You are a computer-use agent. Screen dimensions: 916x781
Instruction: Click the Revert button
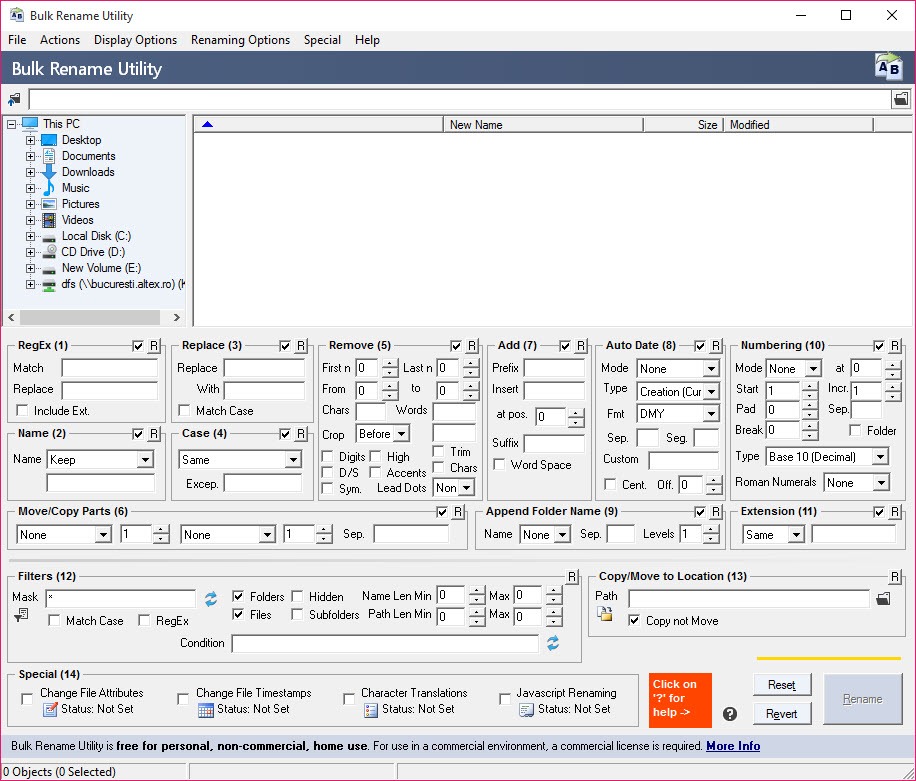click(782, 713)
